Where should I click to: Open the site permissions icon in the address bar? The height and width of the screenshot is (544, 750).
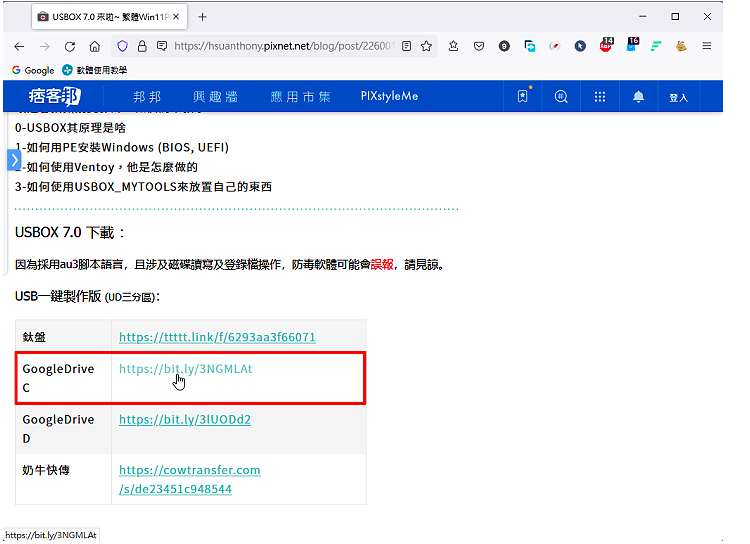click(x=162, y=46)
